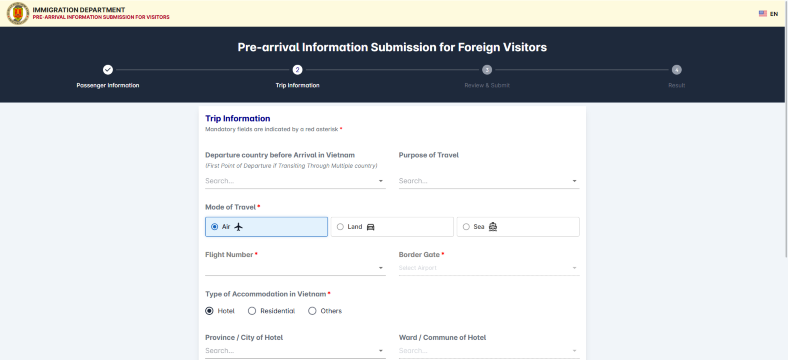788x360 pixels.
Task: Click the step 2 circle indicator
Action: pos(298,70)
